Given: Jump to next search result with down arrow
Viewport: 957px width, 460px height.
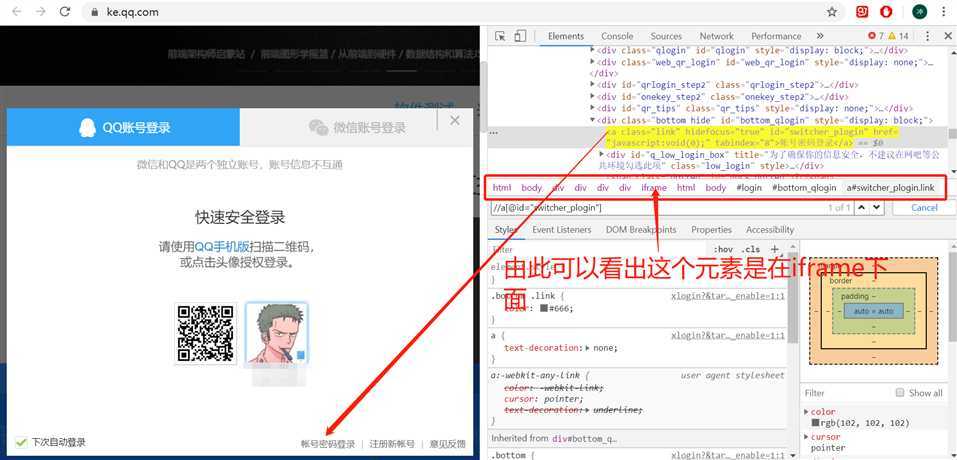Looking at the screenshot, I should click(877, 207).
